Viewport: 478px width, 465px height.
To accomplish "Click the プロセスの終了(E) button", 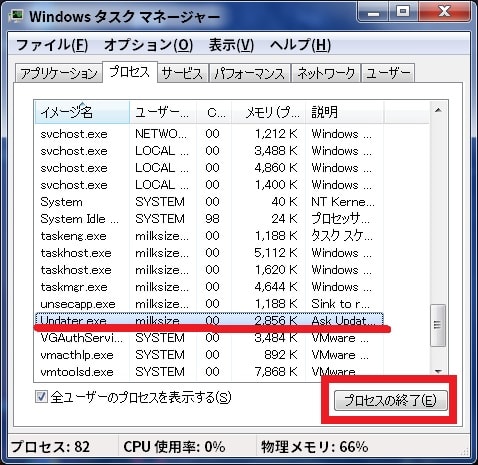I will click(x=390, y=400).
